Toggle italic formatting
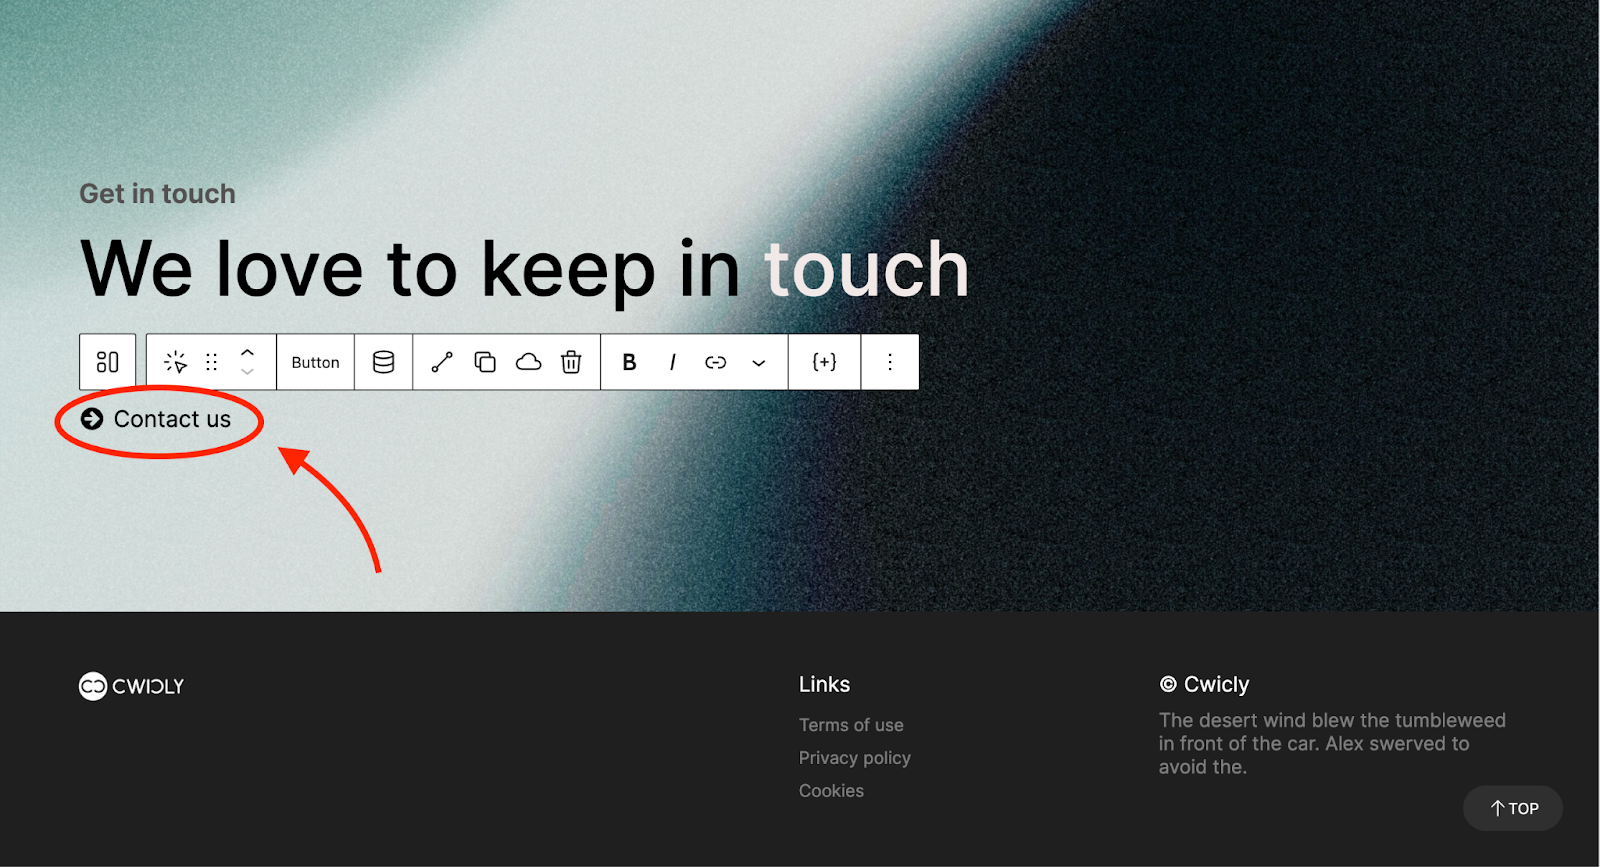Image resolution: width=1600 pixels, height=867 pixels. pyautogui.click(x=672, y=362)
